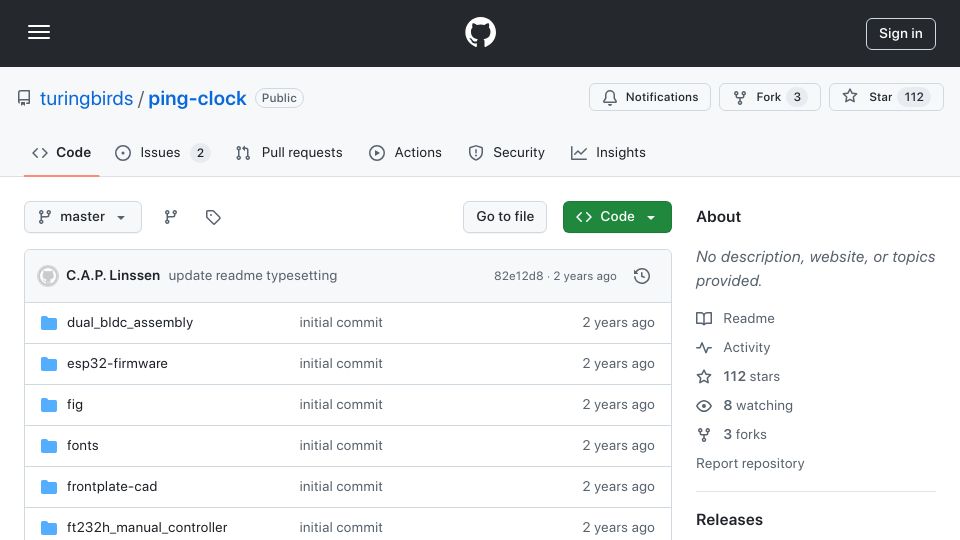Click folder icon beside esp32-firmware
The height and width of the screenshot is (540, 960).
(x=49, y=364)
